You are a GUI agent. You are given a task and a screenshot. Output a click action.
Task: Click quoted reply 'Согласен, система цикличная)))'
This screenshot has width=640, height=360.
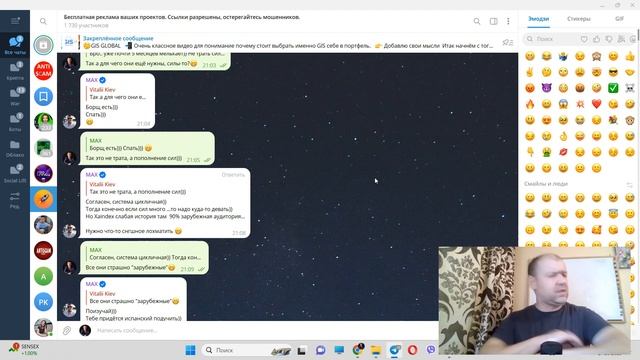[x=145, y=253]
